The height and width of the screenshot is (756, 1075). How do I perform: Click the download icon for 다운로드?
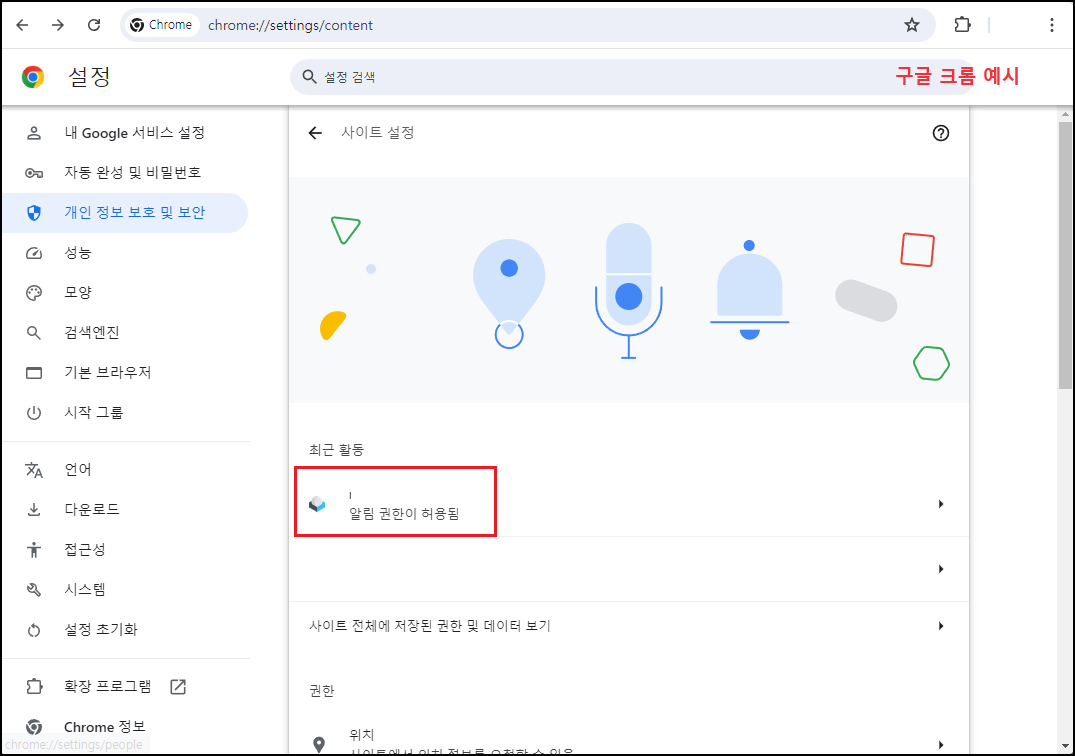coord(34,509)
